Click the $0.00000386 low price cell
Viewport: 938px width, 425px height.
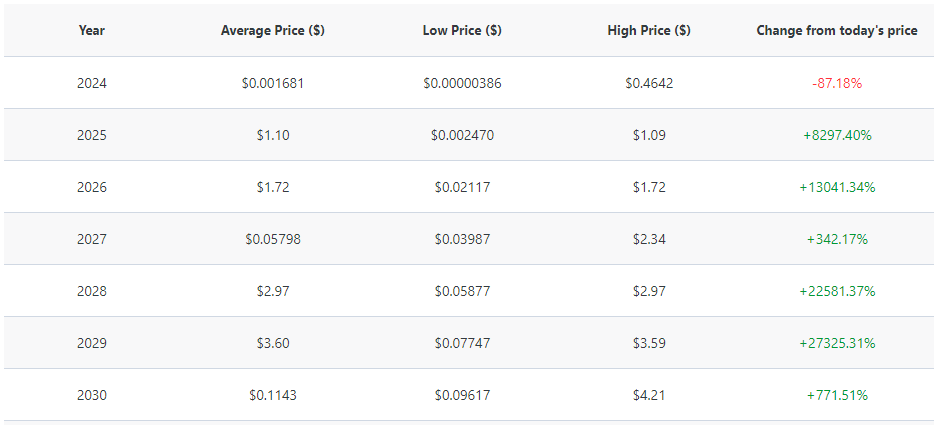click(462, 83)
